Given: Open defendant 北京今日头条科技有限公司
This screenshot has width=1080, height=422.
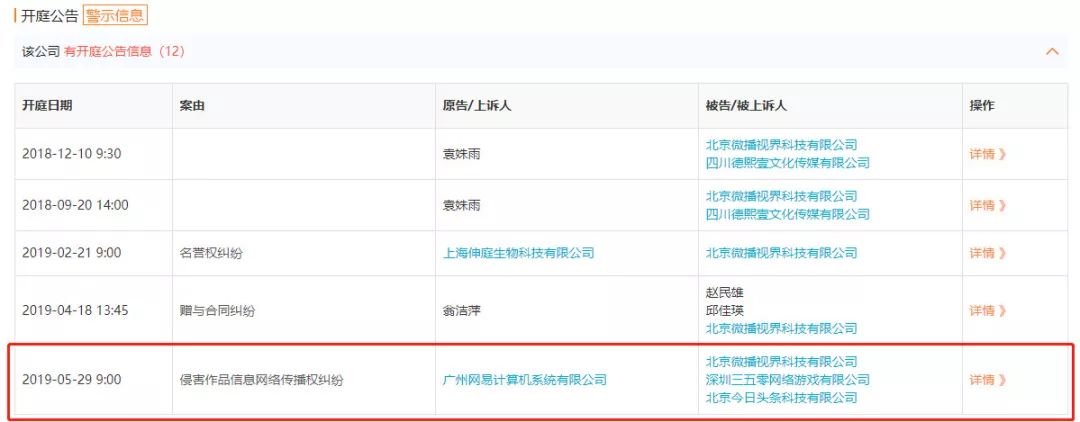Looking at the screenshot, I should point(781,397).
